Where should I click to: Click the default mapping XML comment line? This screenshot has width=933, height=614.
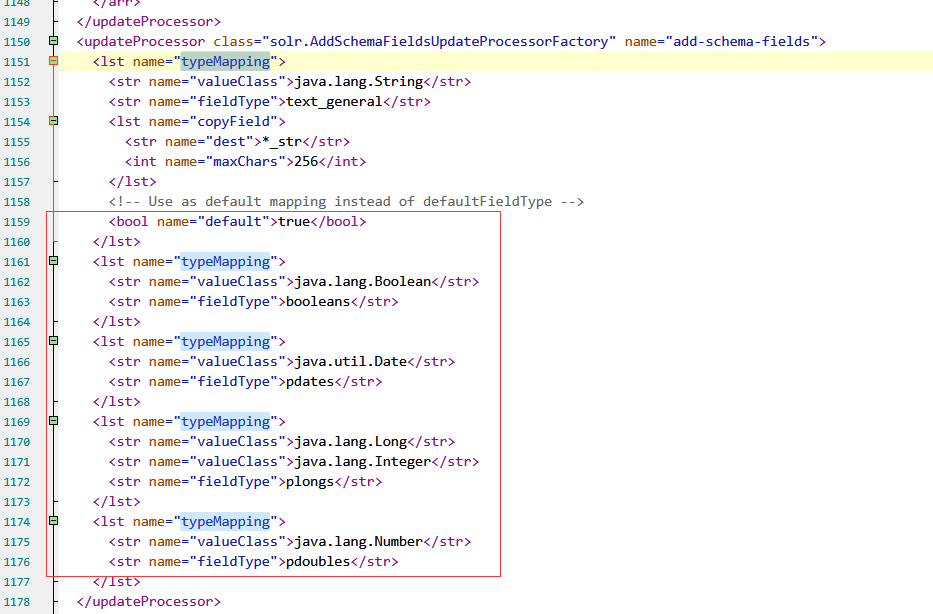[x=346, y=202]
